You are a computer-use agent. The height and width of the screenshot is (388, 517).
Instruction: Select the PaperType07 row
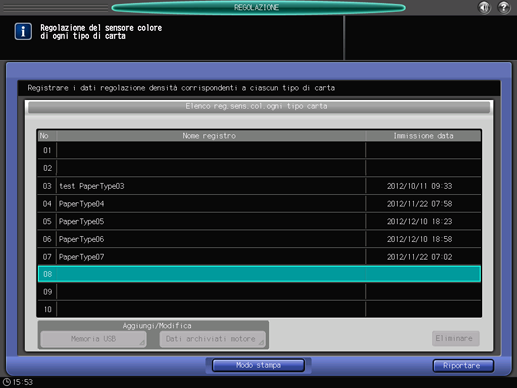pos(259,257)
